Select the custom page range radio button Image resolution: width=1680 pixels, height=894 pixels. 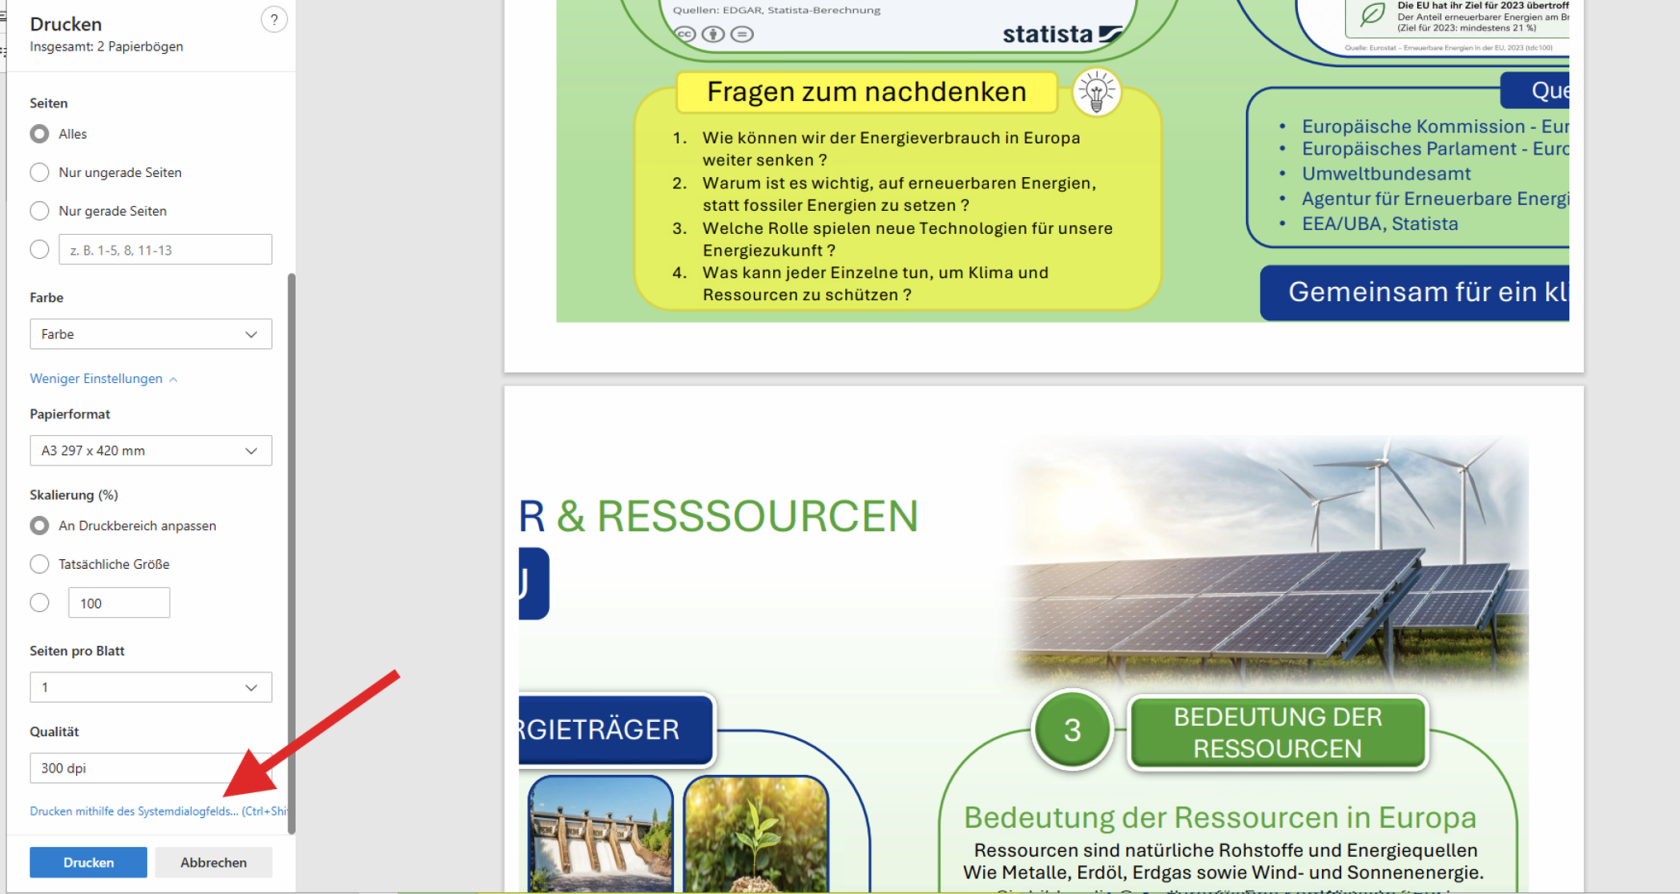click(x=39, y=250)
